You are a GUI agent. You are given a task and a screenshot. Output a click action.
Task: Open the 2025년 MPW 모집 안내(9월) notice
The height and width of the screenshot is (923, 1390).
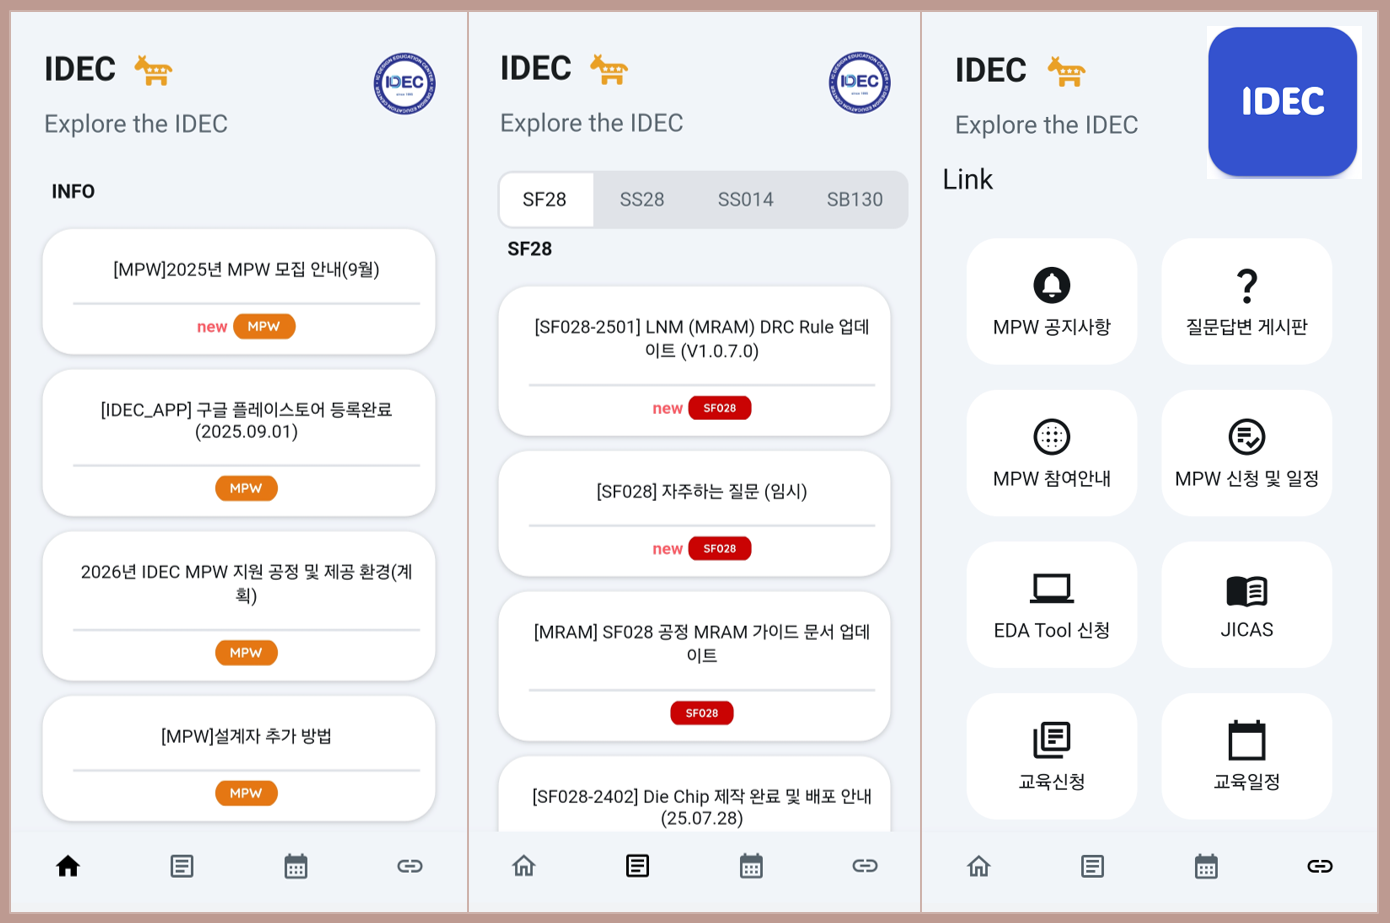pyautogui.click(x=246, y=270)
